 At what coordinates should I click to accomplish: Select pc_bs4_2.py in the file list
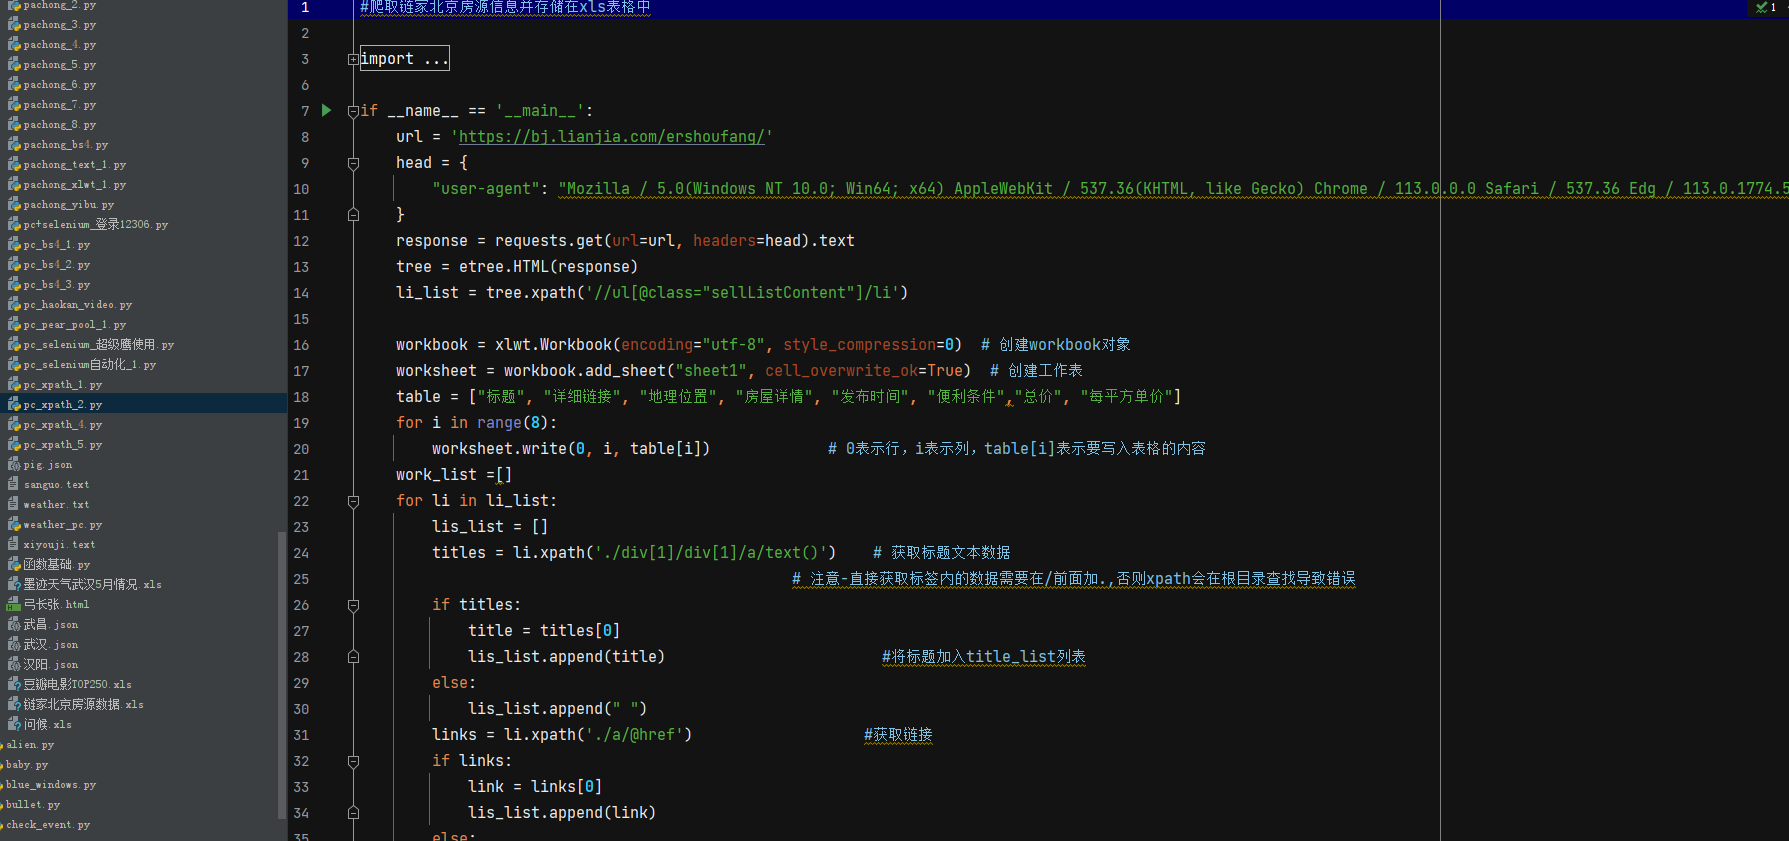(57, 264)
